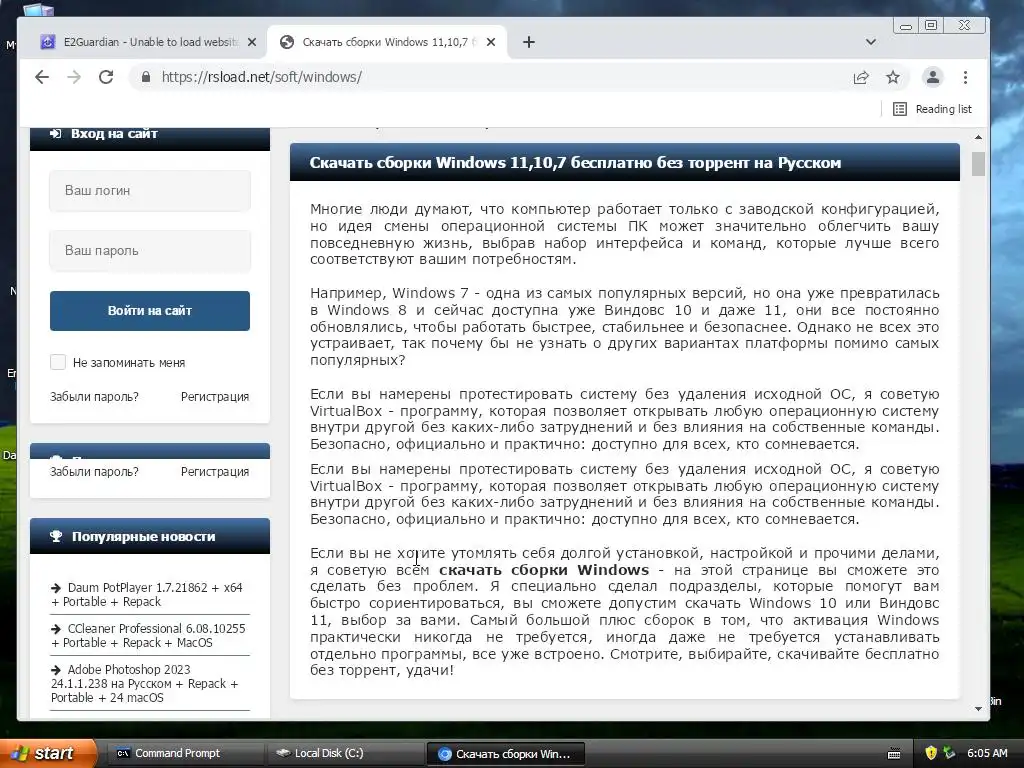Click the arrow bullet beside CCleaner Professional
Screen dimensions: 1024x768
tap(56, 629)
